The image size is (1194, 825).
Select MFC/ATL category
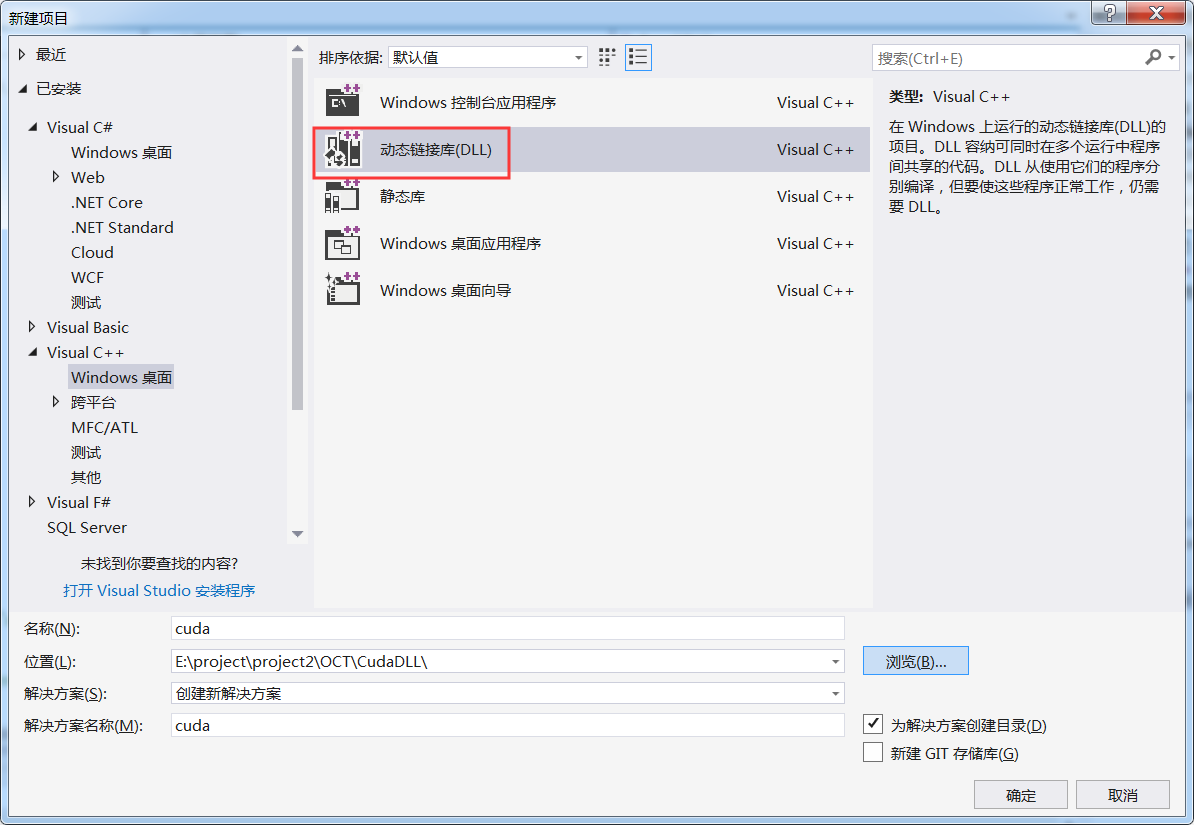104,427
